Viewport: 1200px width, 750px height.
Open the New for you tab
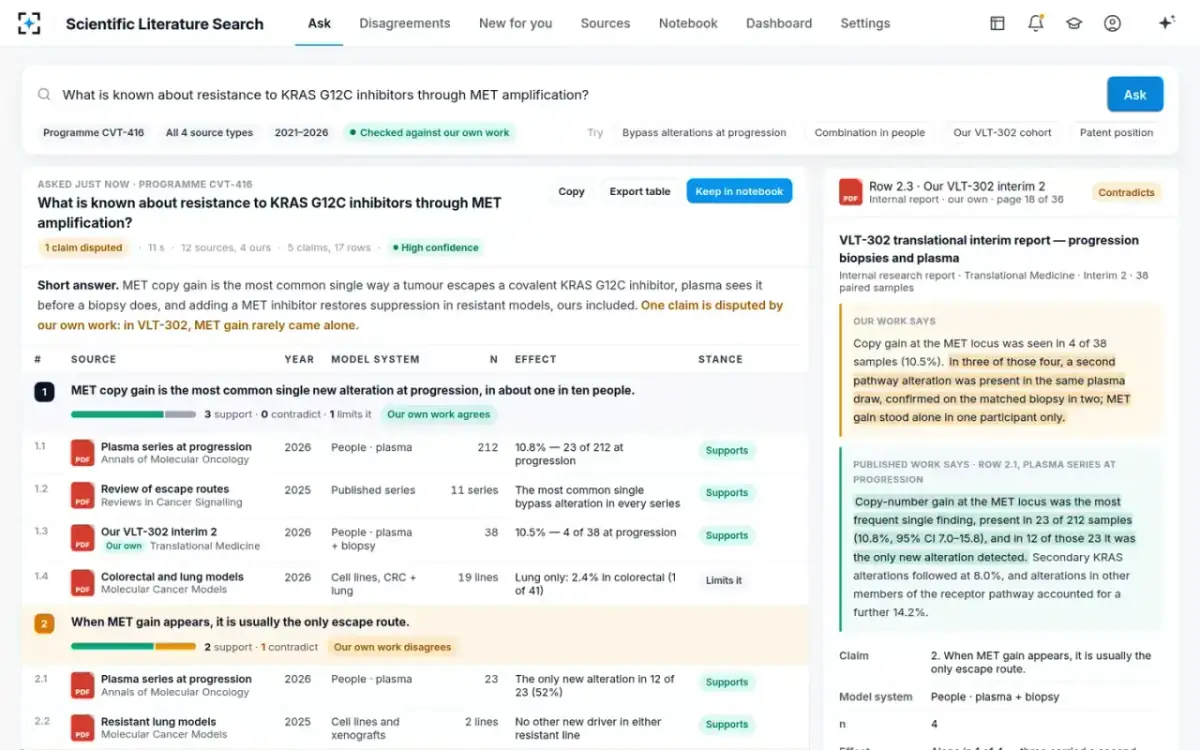[515, 23]
